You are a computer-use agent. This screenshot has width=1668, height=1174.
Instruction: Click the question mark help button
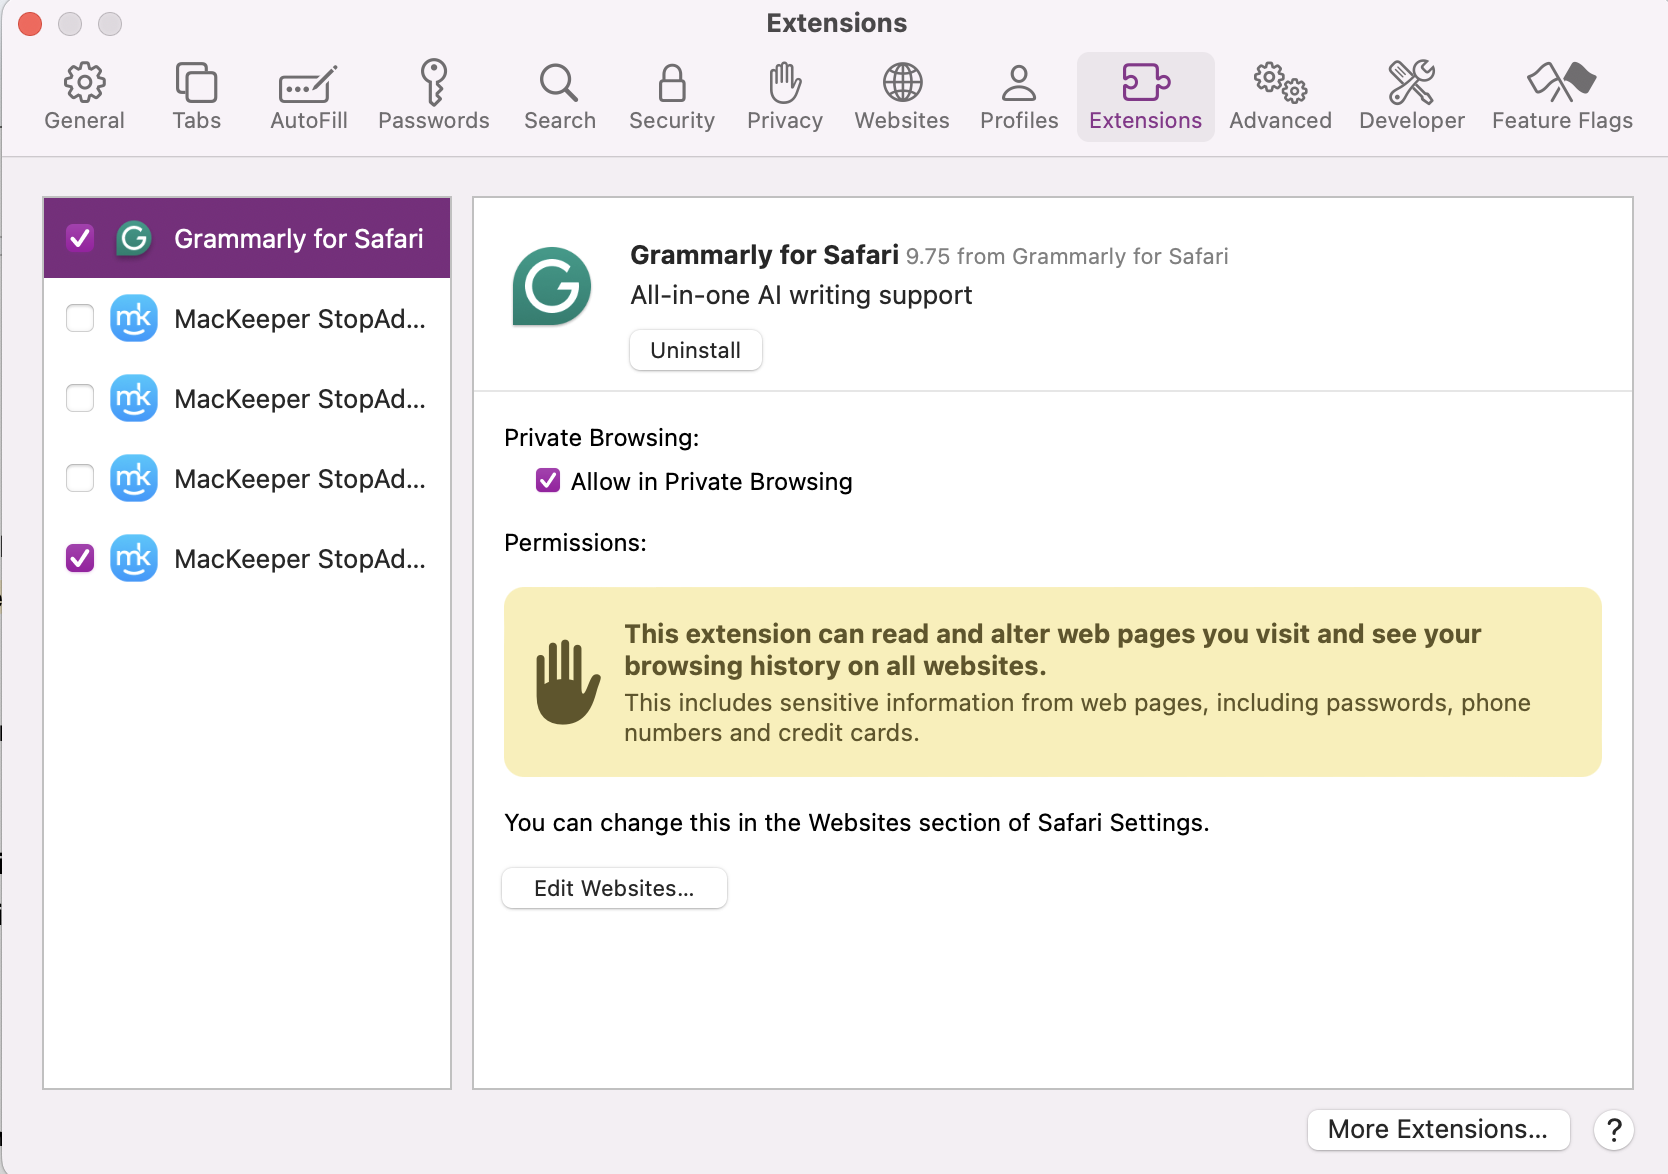(x=1613, y=1130)
